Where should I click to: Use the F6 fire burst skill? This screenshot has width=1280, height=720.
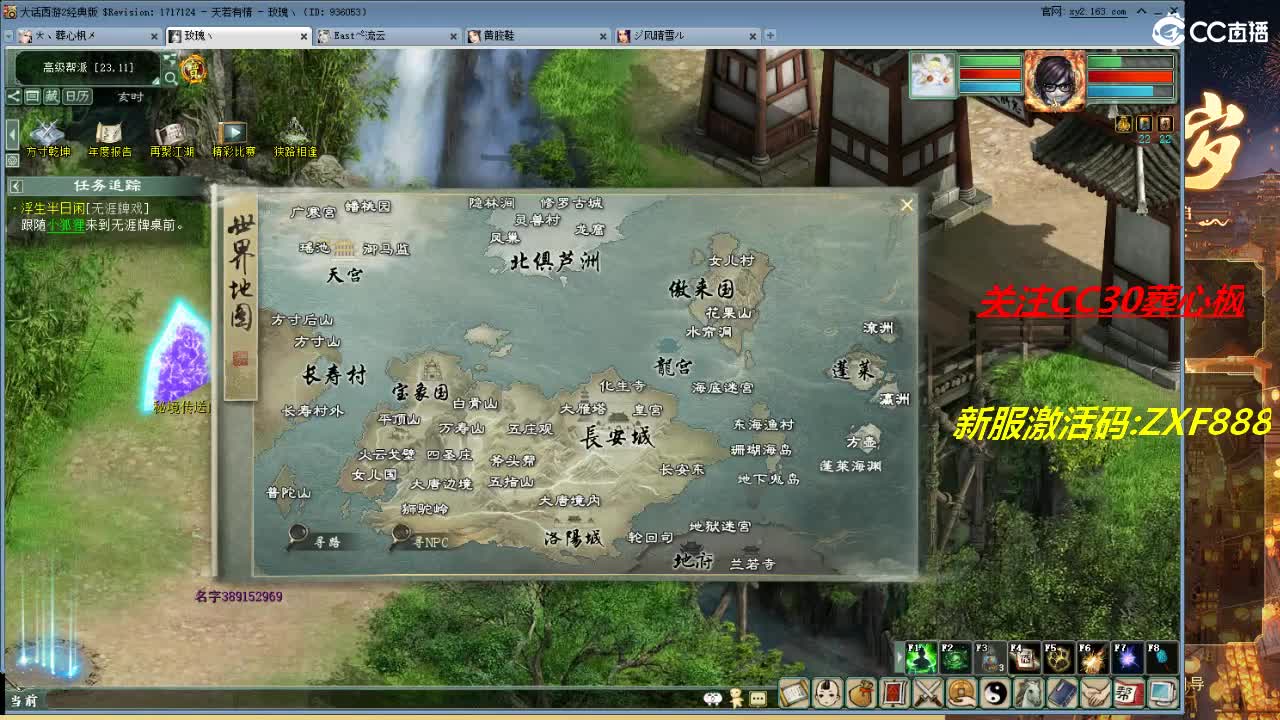(1093, 657)
